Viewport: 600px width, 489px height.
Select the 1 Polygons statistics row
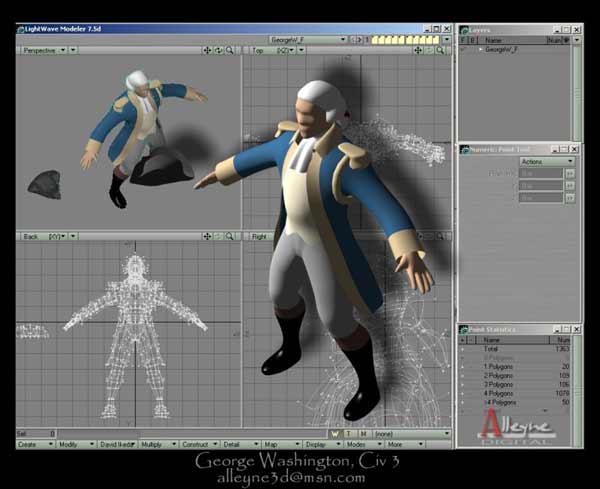point(515,367)
